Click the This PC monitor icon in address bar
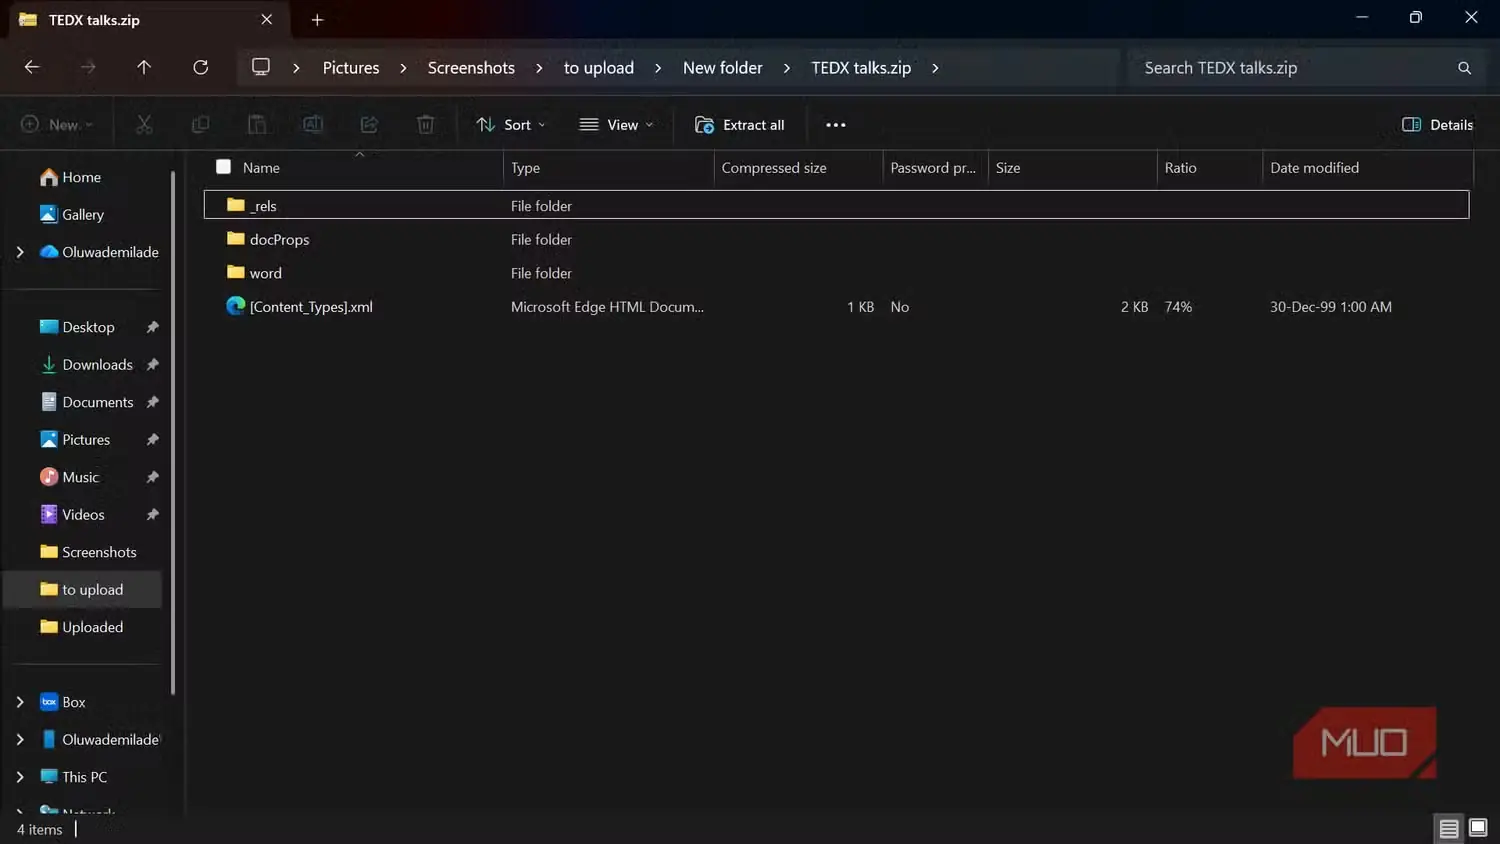 pos(261,67)
